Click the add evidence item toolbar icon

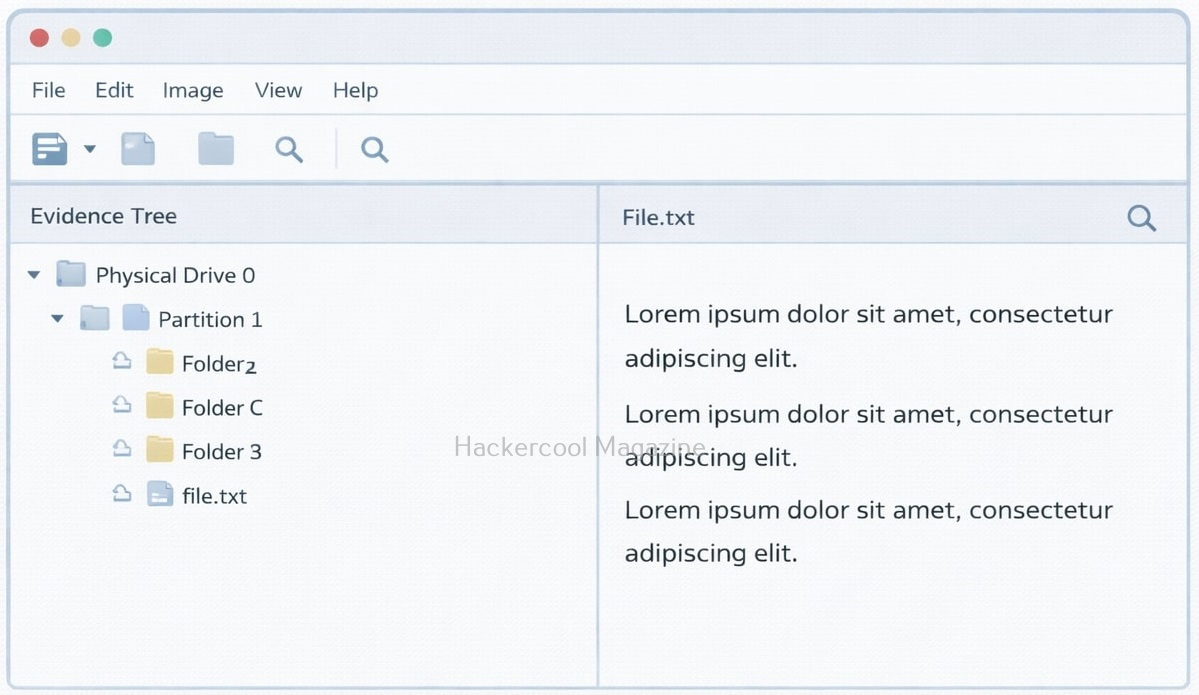click(x=49, y=149)
